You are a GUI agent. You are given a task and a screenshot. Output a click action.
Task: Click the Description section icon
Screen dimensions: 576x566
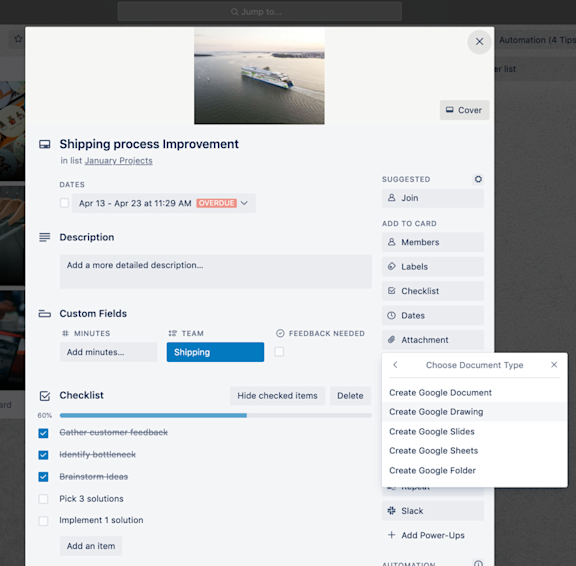click(x=44, y=237)
